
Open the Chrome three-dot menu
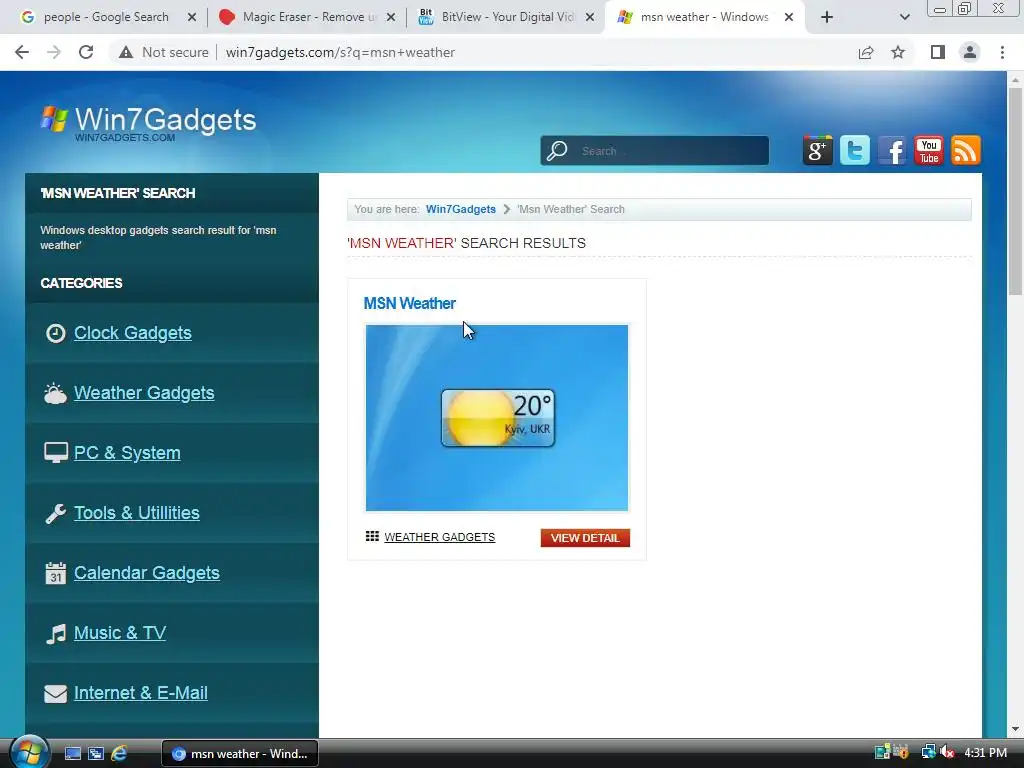click(1002, 52)
